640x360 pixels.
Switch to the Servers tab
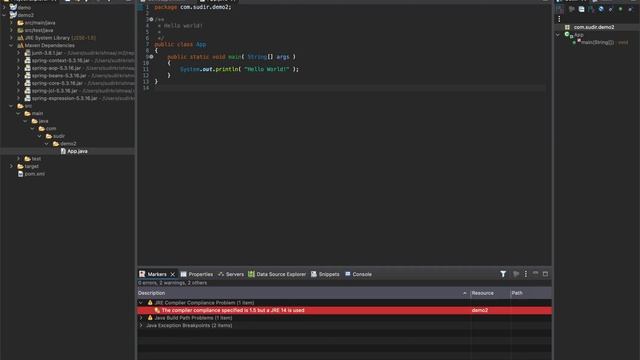coord(231,274)
